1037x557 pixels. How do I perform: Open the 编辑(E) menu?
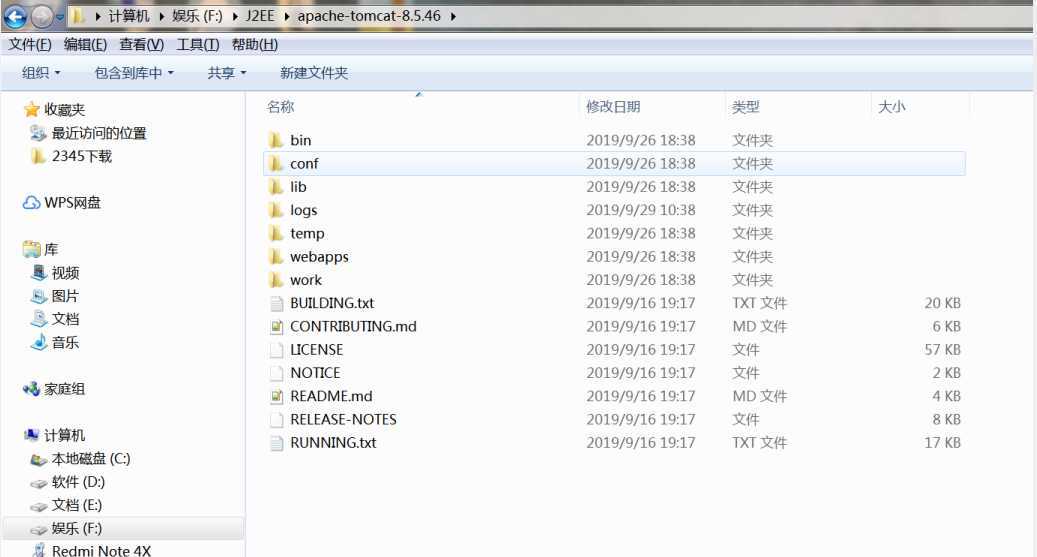(x=85, y=44)
